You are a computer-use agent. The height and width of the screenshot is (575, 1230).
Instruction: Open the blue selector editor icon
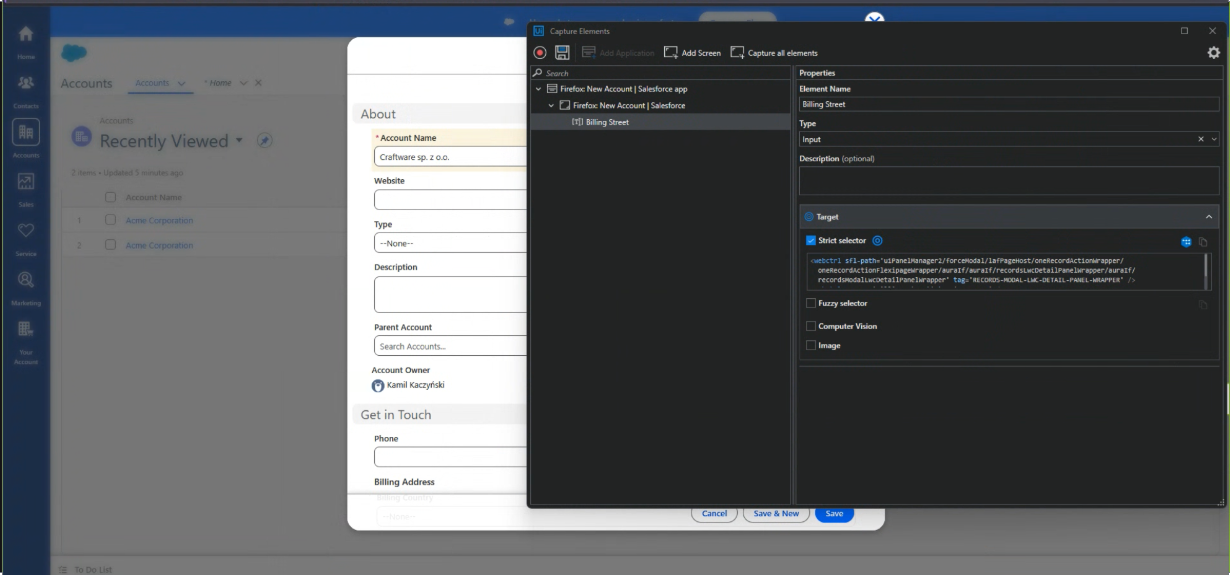(x=1186, y=242)
